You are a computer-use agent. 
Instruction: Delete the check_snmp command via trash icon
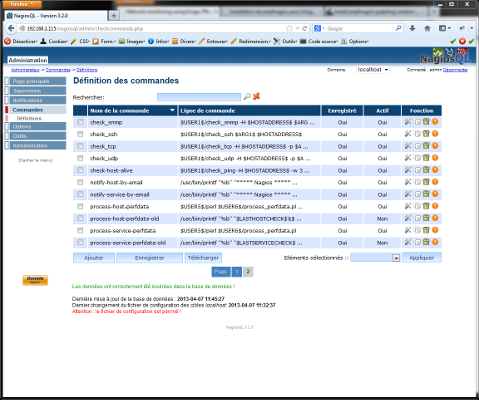point(426,122)
